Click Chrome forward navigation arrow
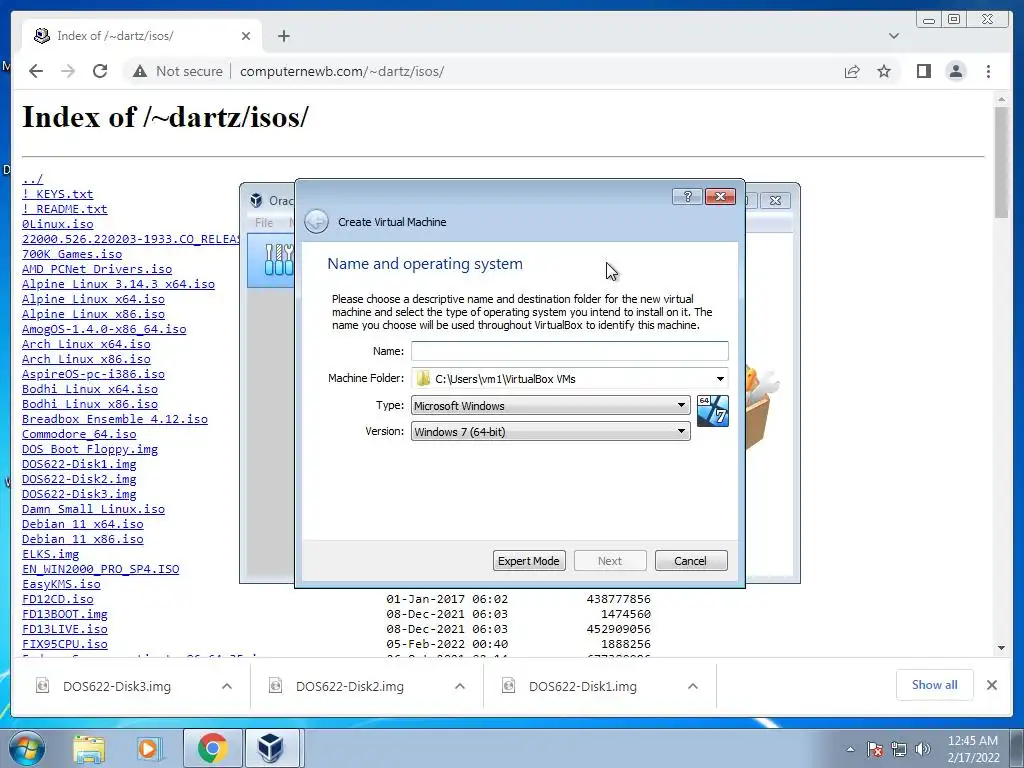Screen dimensions: 1024x768 point(68,71)
